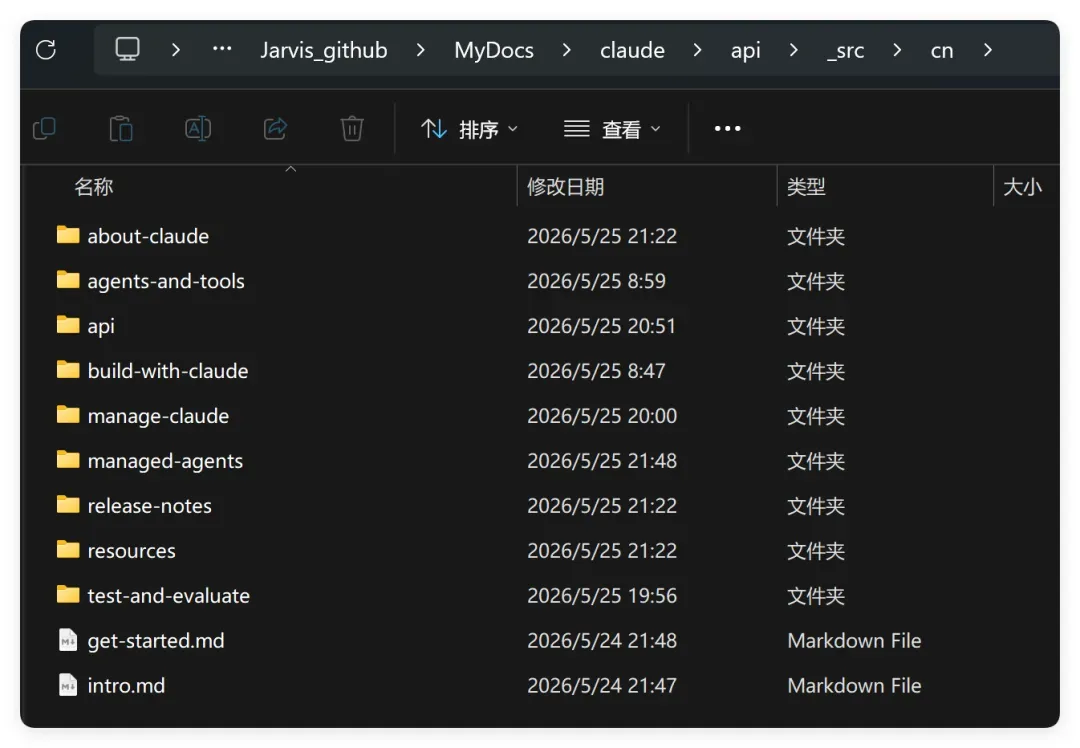Click the Share toolbar icon
The image size is (1080, 748).
275,129
